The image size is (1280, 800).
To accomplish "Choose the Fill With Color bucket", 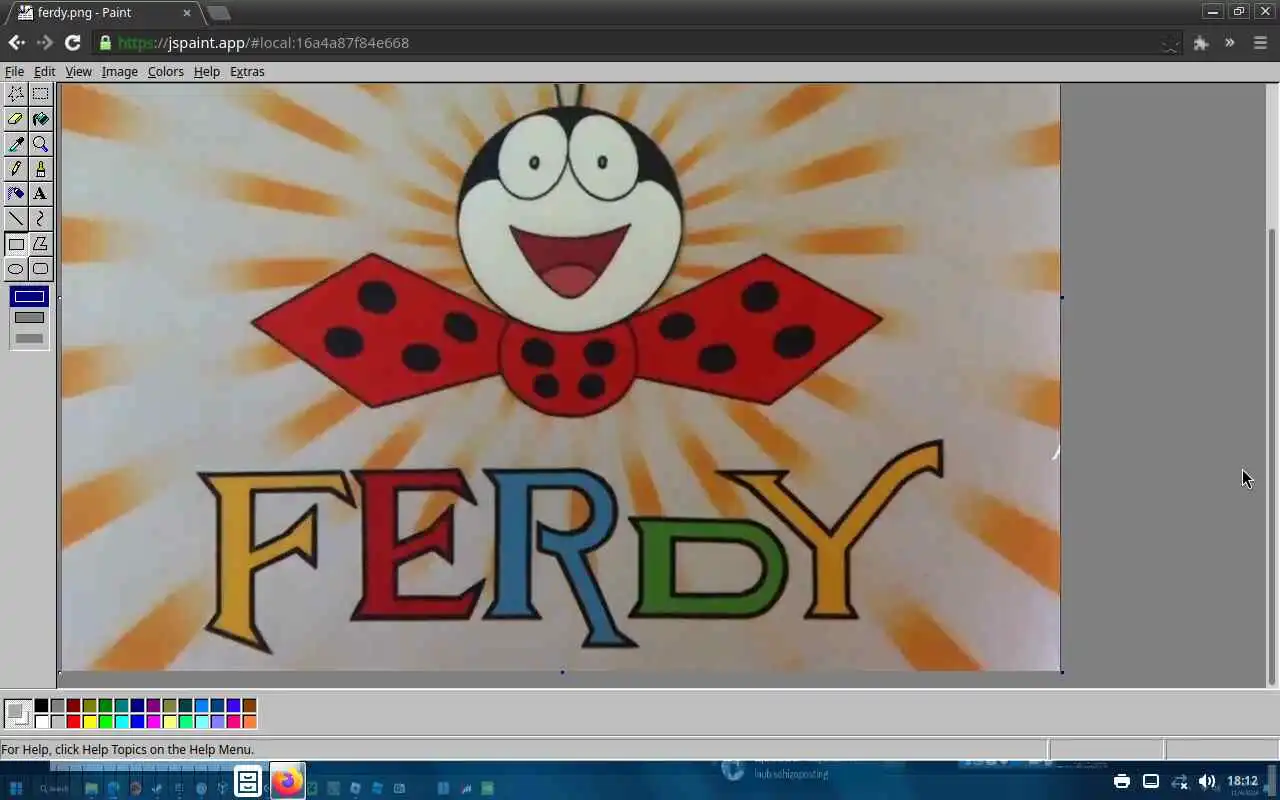I will (40, 119).
